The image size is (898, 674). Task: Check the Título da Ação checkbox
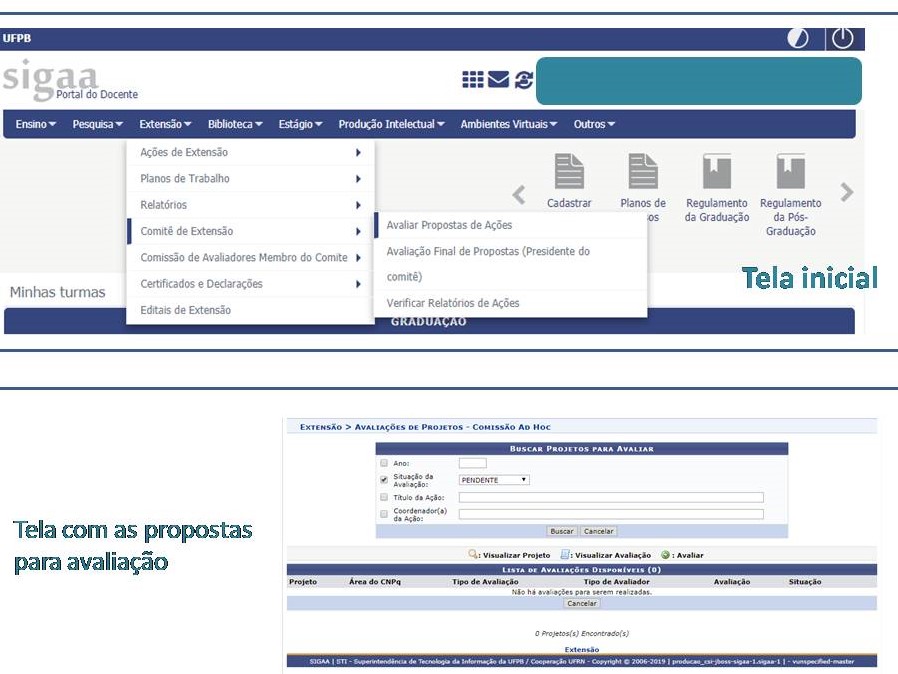(384, 497)
